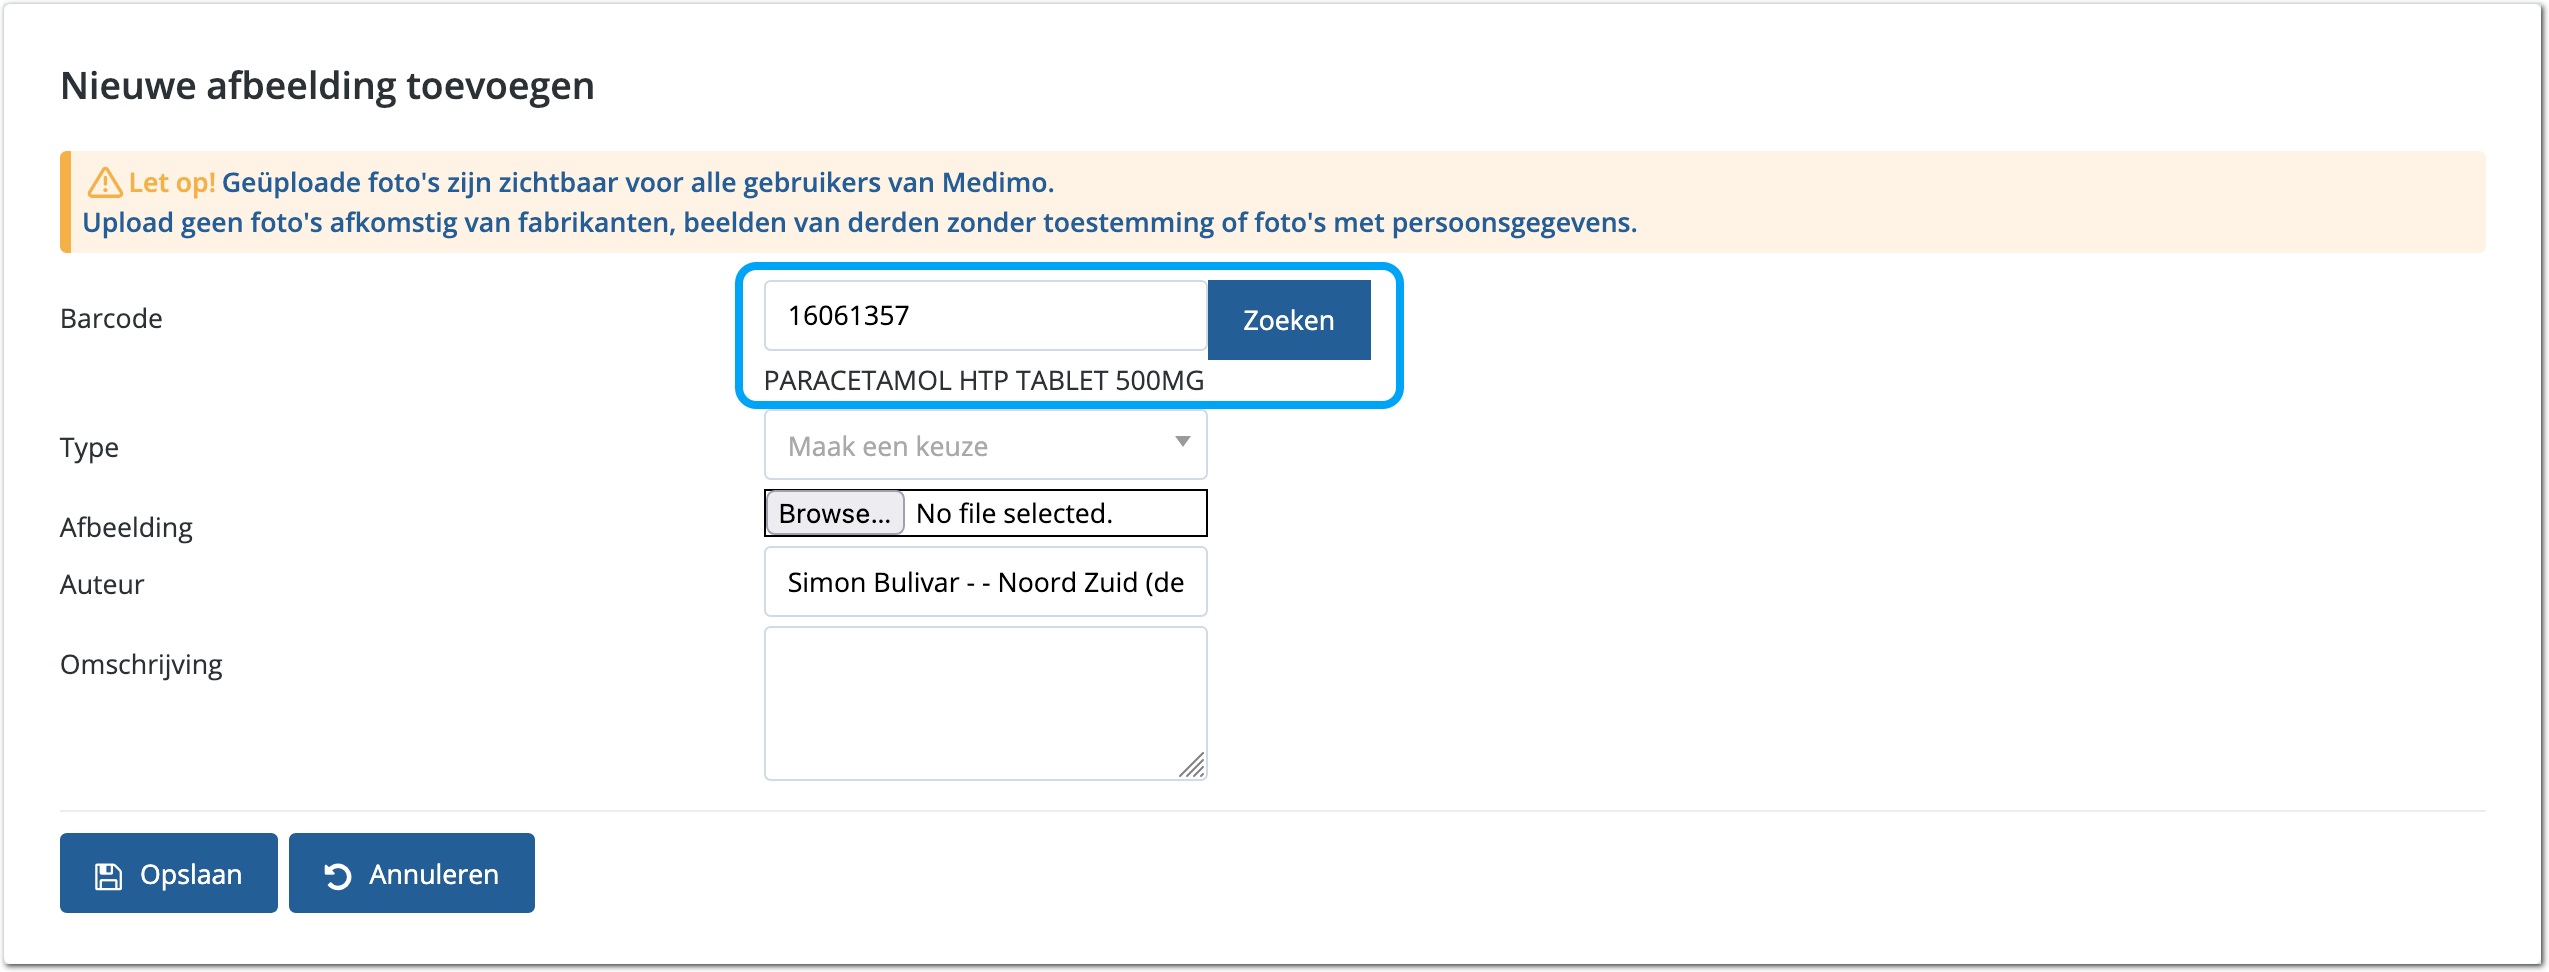Click the warning triangle icon in the alert

click(x=105, y=183)
